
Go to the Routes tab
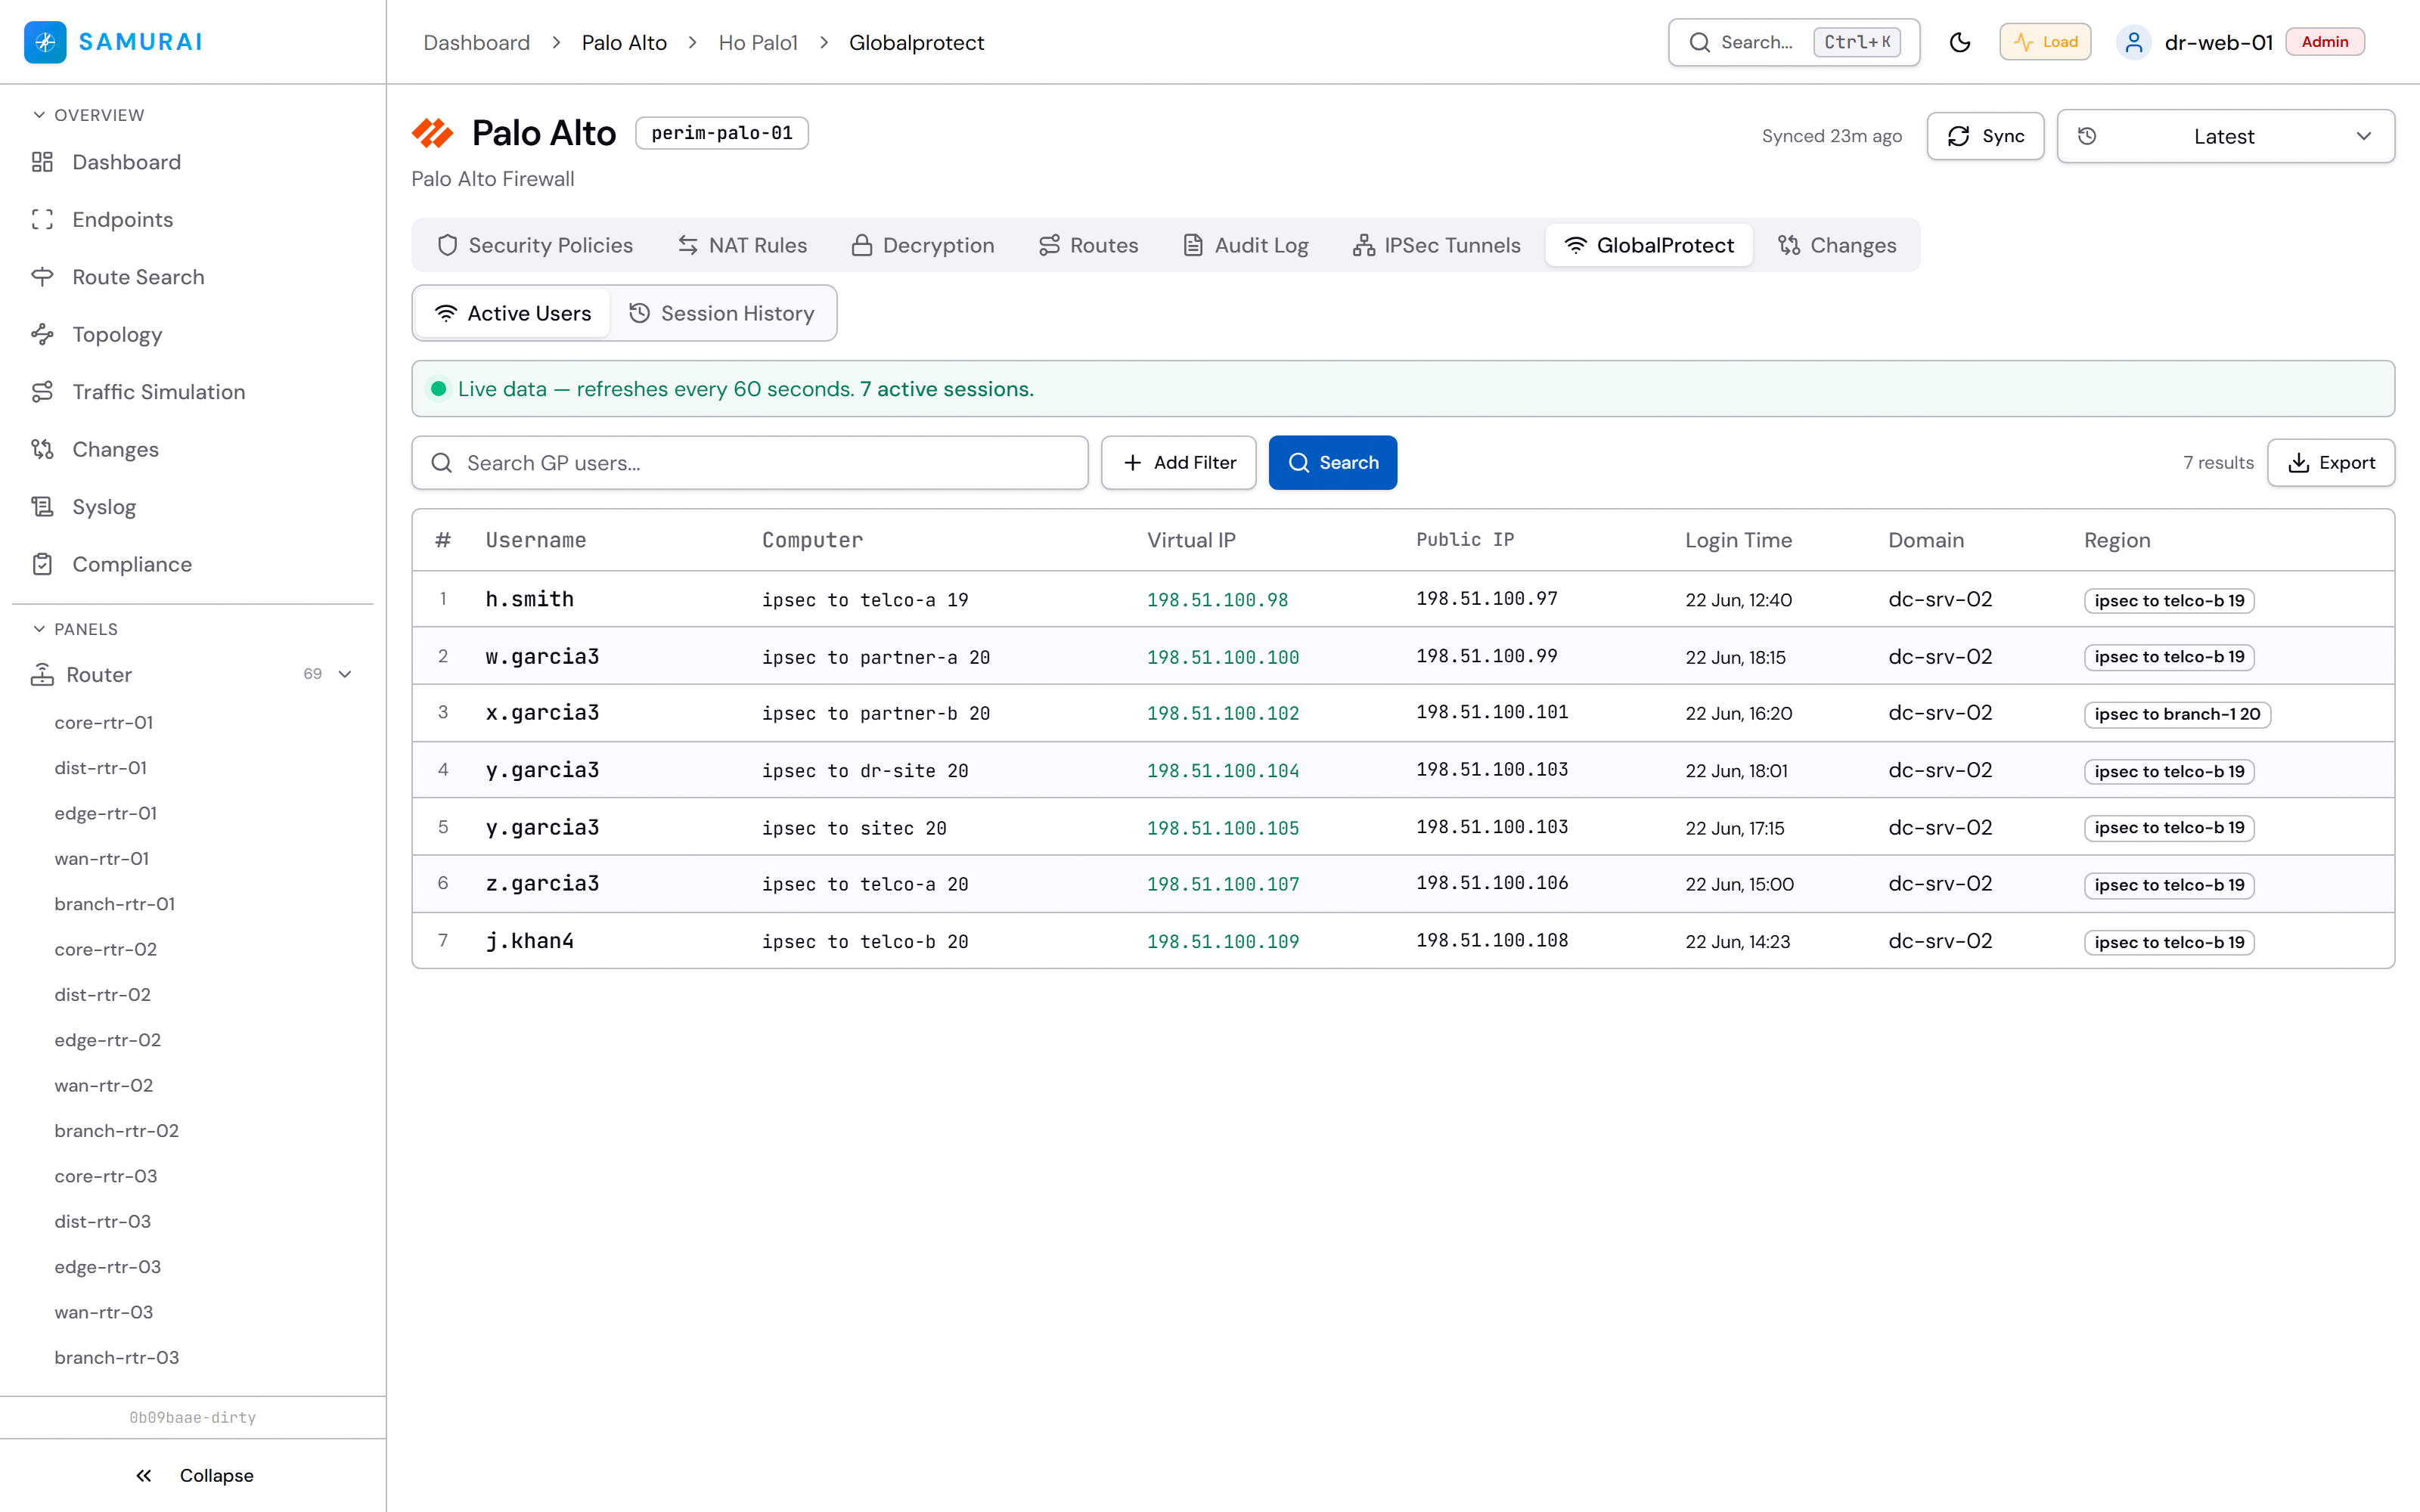pos(1088,245)
